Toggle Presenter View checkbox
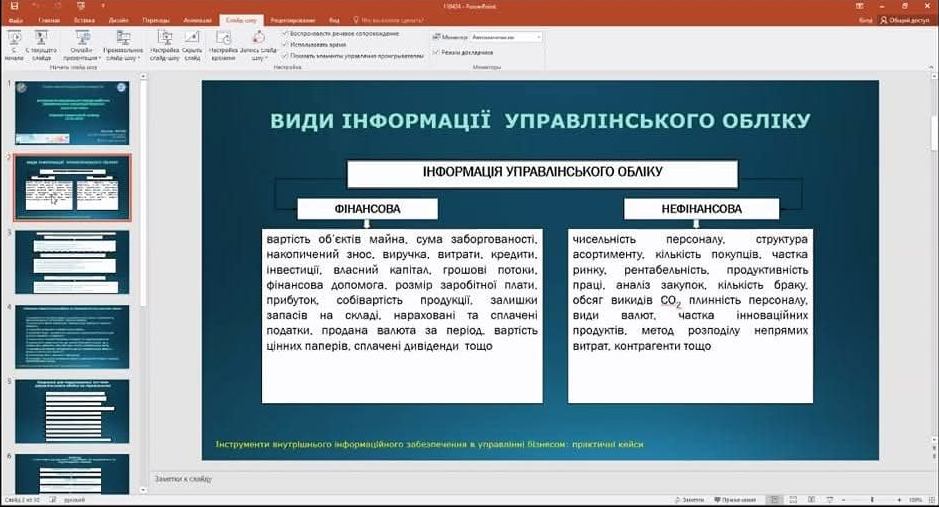Viewport: 939px width, 507px height. pos(436,52)
